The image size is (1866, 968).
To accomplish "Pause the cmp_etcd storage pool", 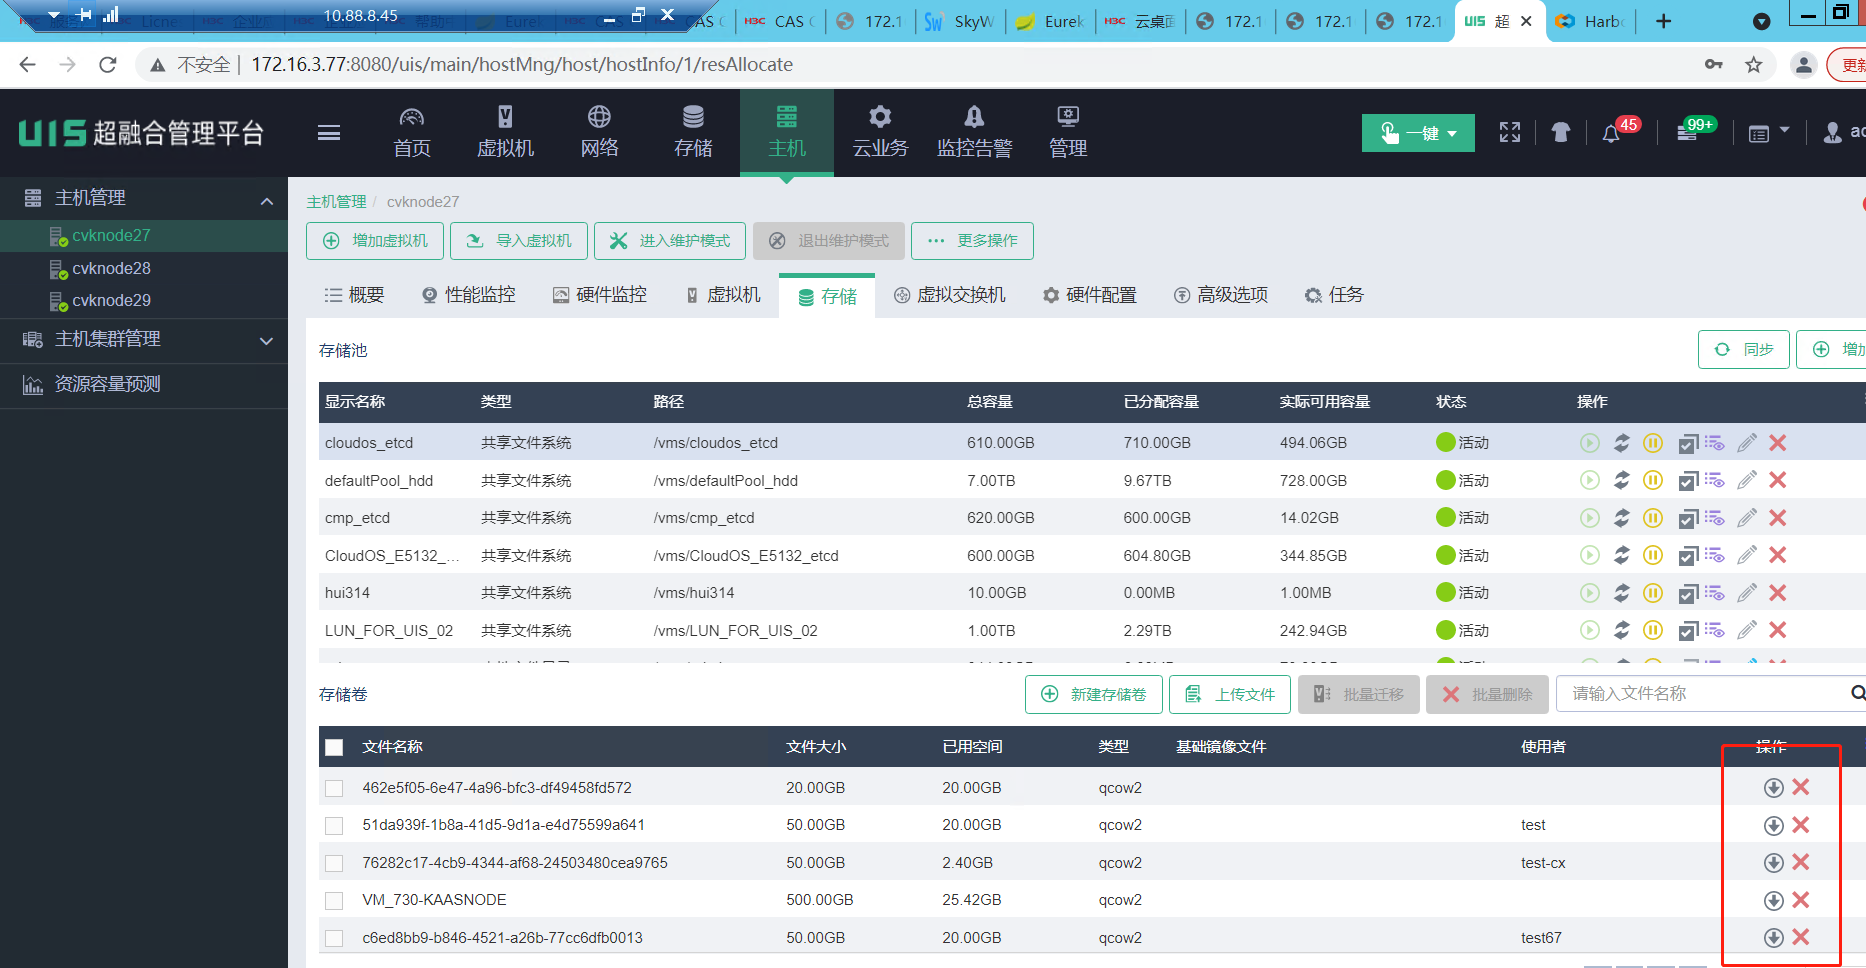I will coord(1653,518).
